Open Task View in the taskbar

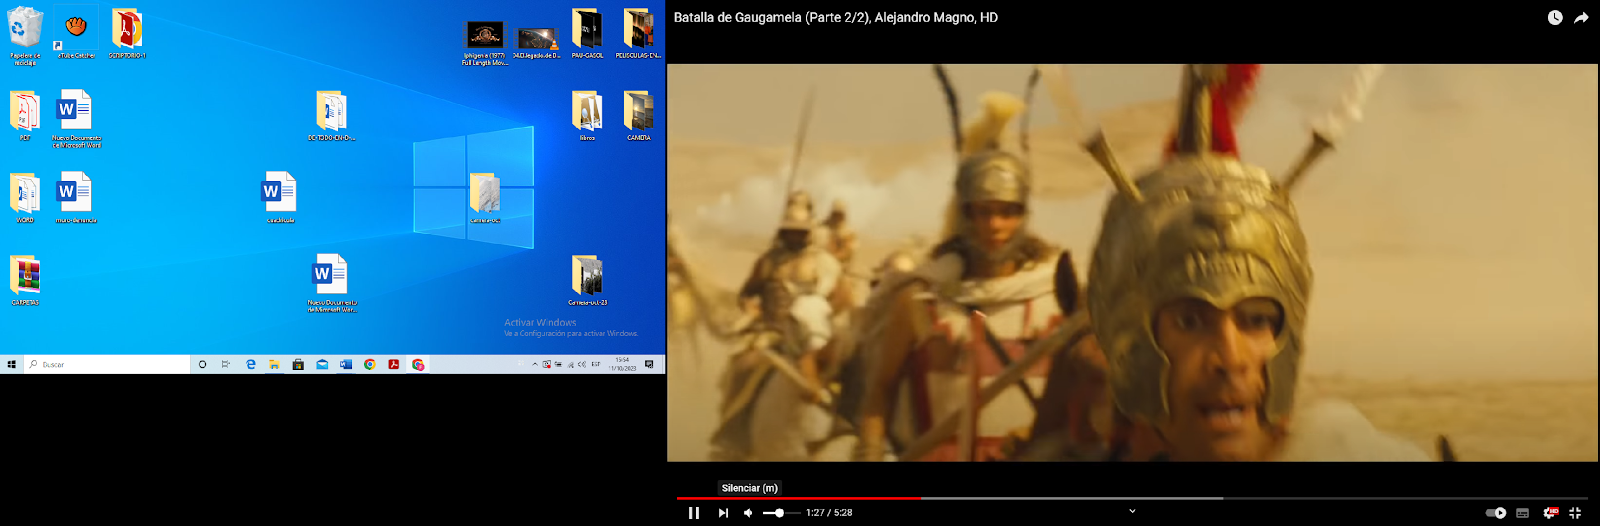point(226,364)
